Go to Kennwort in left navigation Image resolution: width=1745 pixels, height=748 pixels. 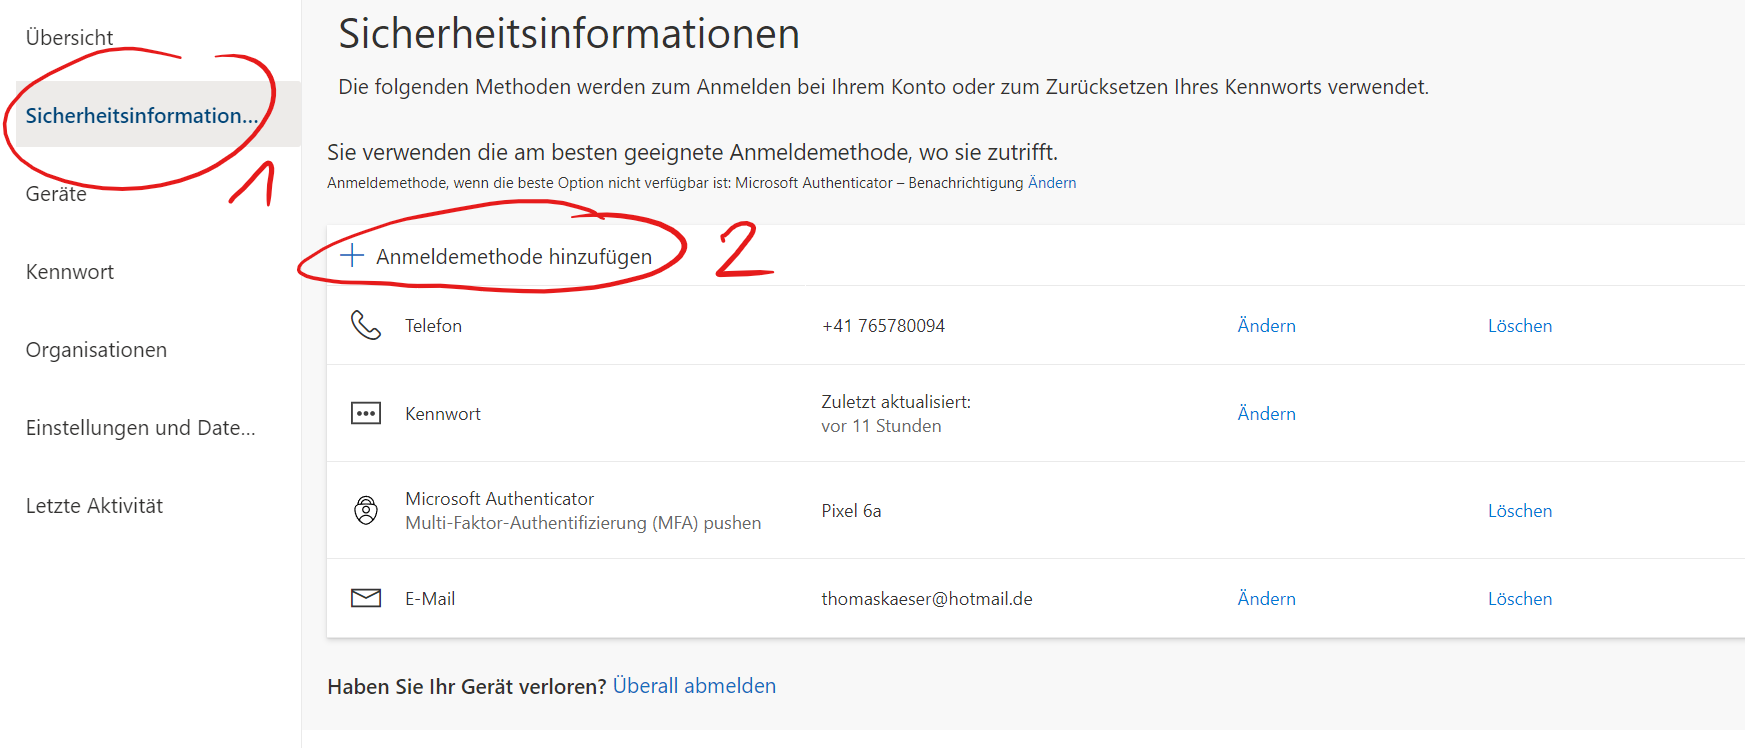tap(70, 272)
